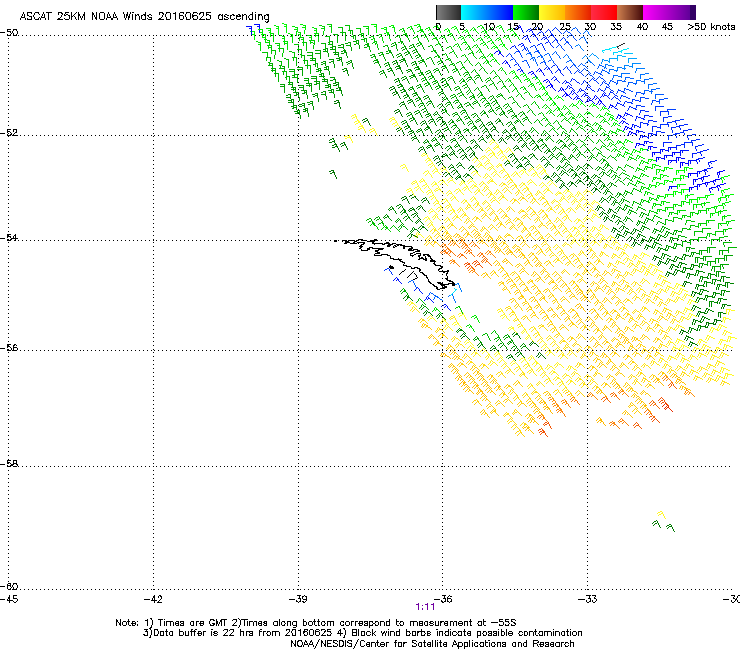Click the cyan-to-blue 5–15 knots gradient segment

(487, 12)
